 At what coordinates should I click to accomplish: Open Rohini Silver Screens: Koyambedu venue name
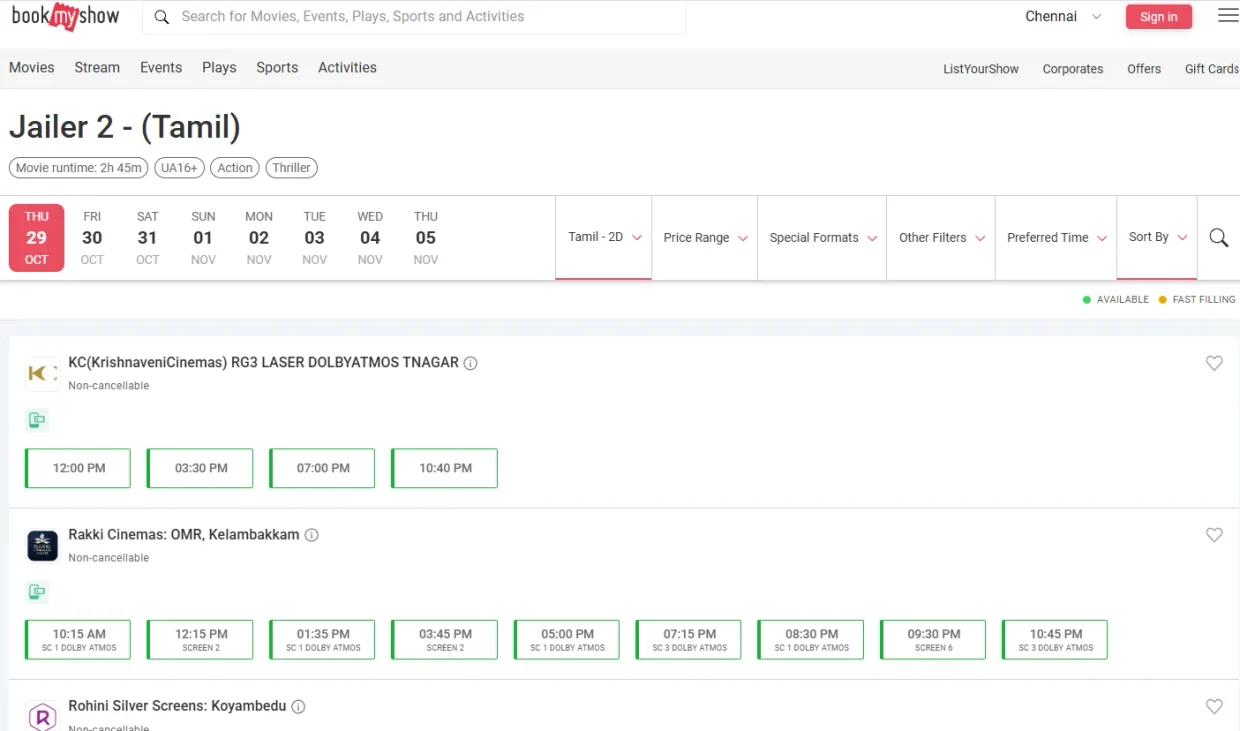(x=177, y=707)
